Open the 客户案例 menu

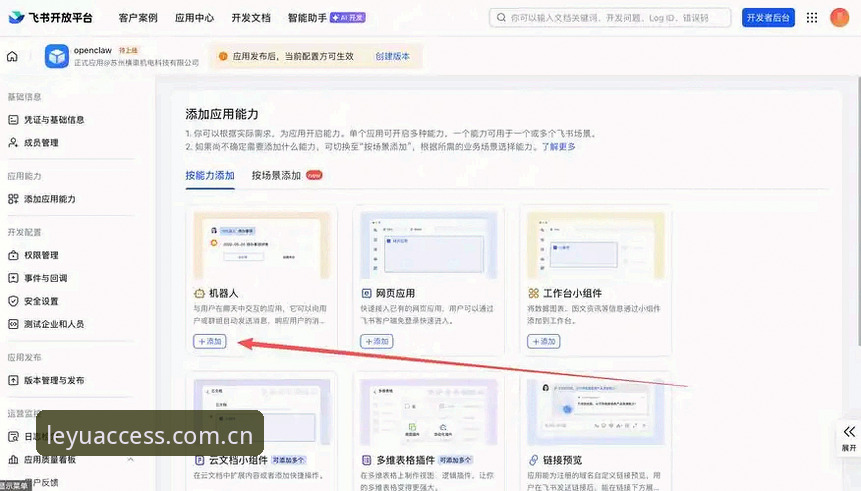pyautogui.click(x=138, y=18)
